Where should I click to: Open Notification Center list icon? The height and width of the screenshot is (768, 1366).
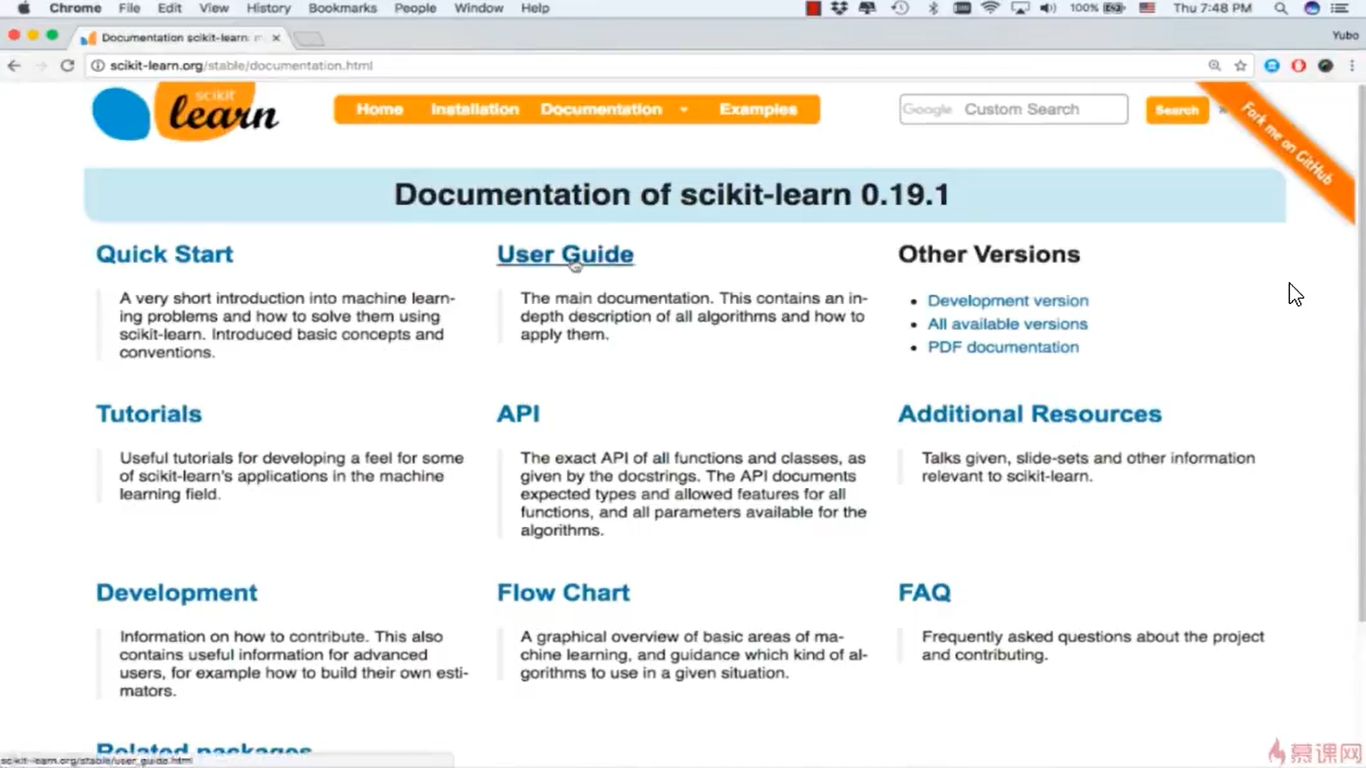[1341, 8]
